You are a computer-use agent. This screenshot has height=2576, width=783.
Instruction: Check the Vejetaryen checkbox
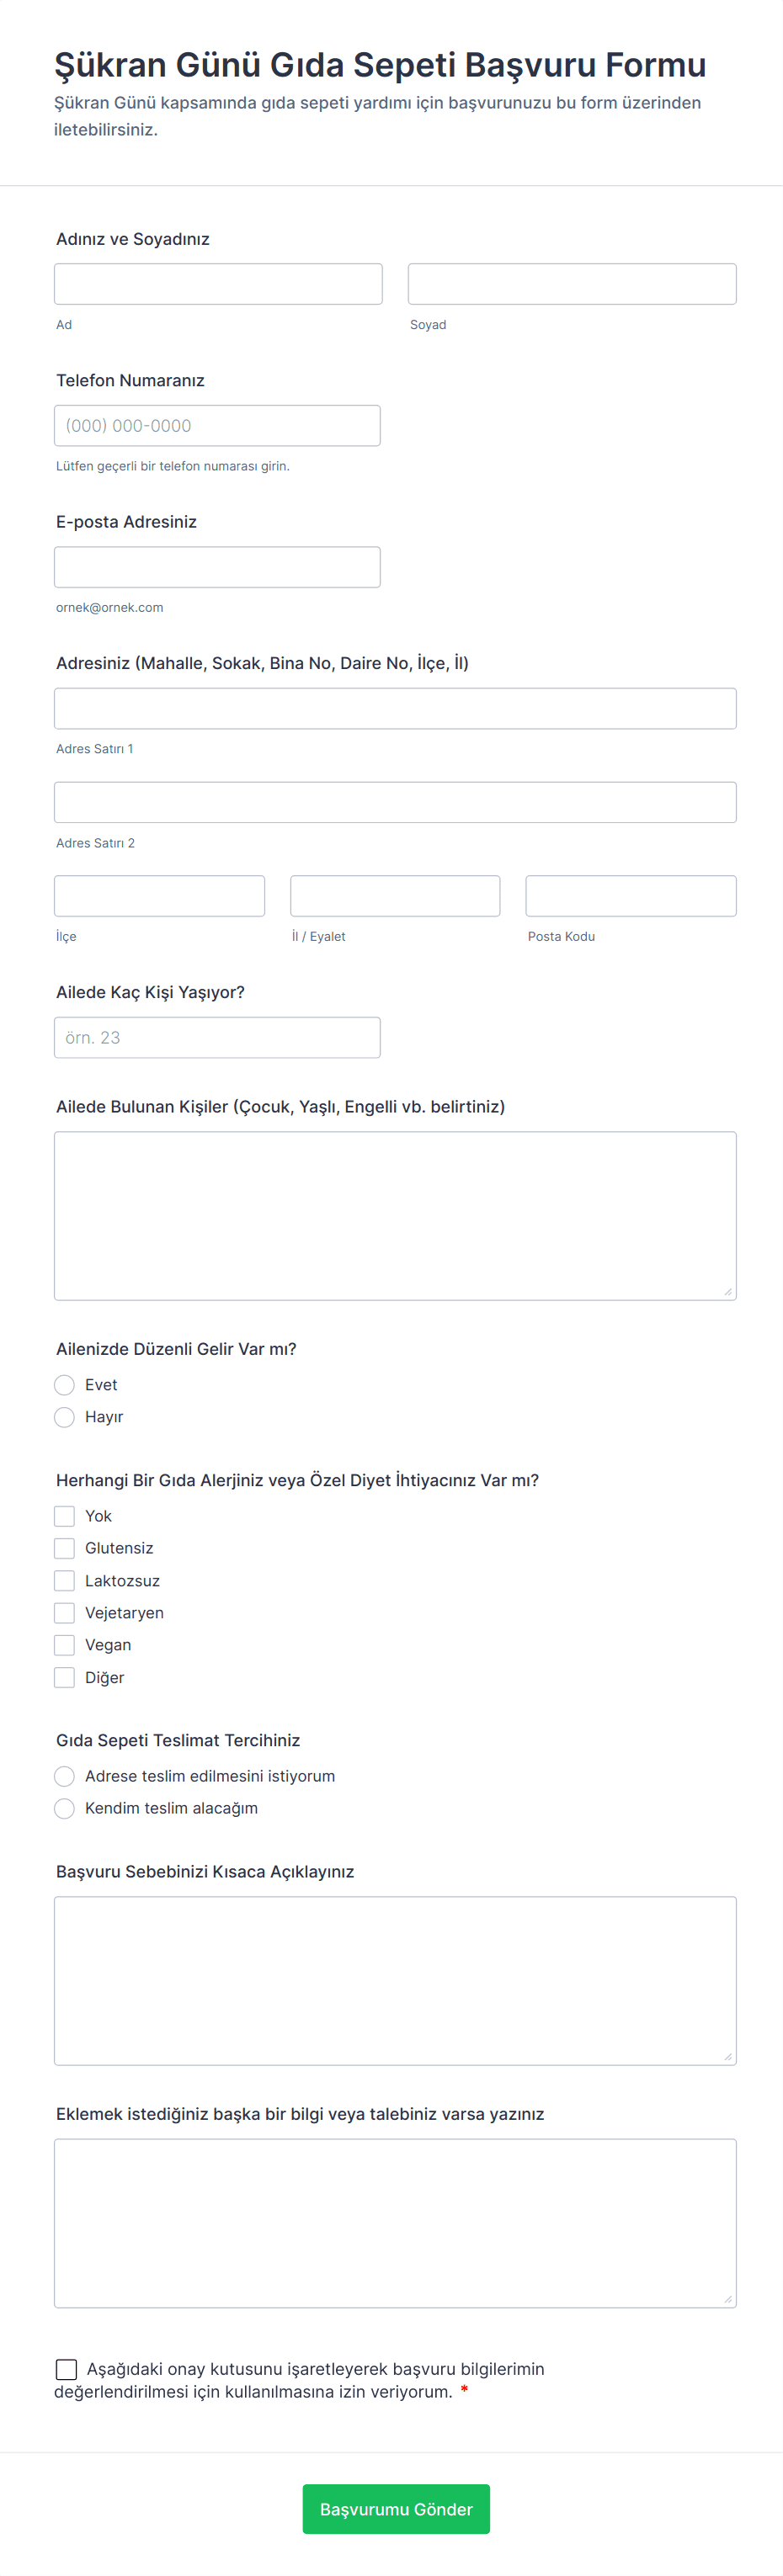click(64, 1613)
